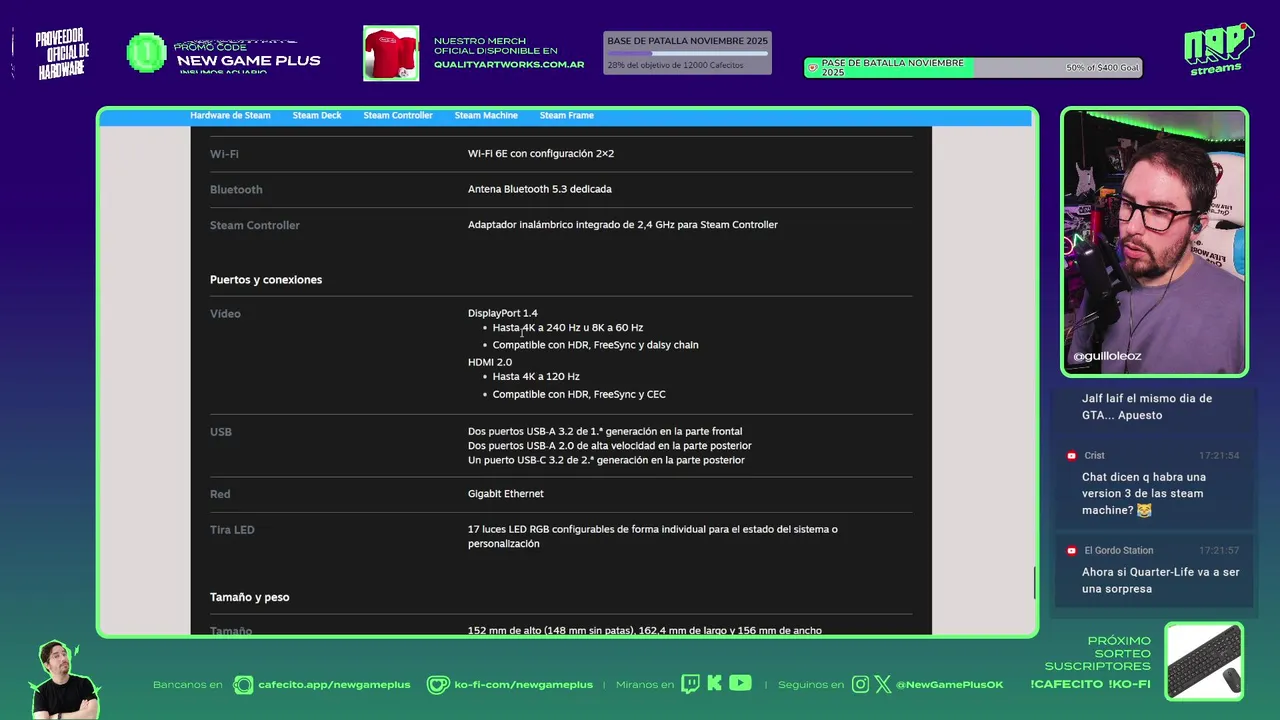Click the Tira LED row label
Viewport: 1280px width, 720px height.
[x=232, y=530]
